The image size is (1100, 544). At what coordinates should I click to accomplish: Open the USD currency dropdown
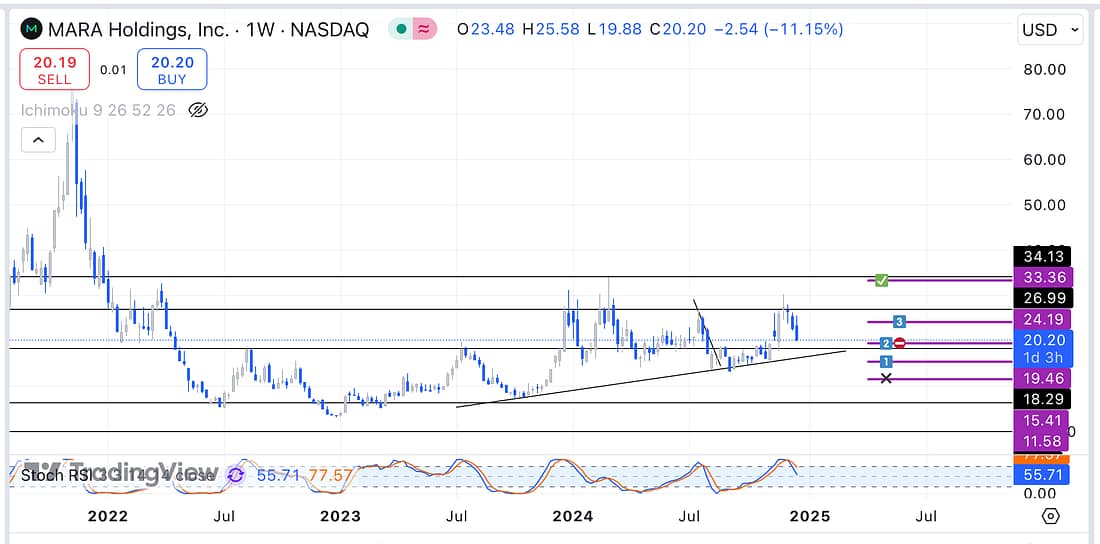(x=1050, y=30)
